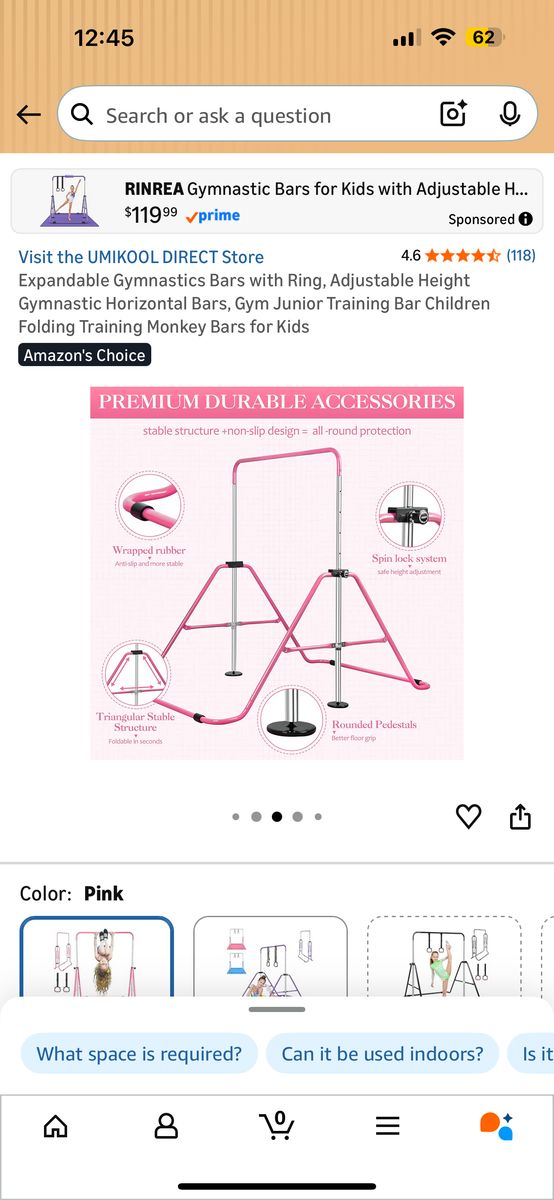The height and width of the screenshot is (1200, 554).
Task: Ask "Can it be used indoors?"
Action: 382,1054
